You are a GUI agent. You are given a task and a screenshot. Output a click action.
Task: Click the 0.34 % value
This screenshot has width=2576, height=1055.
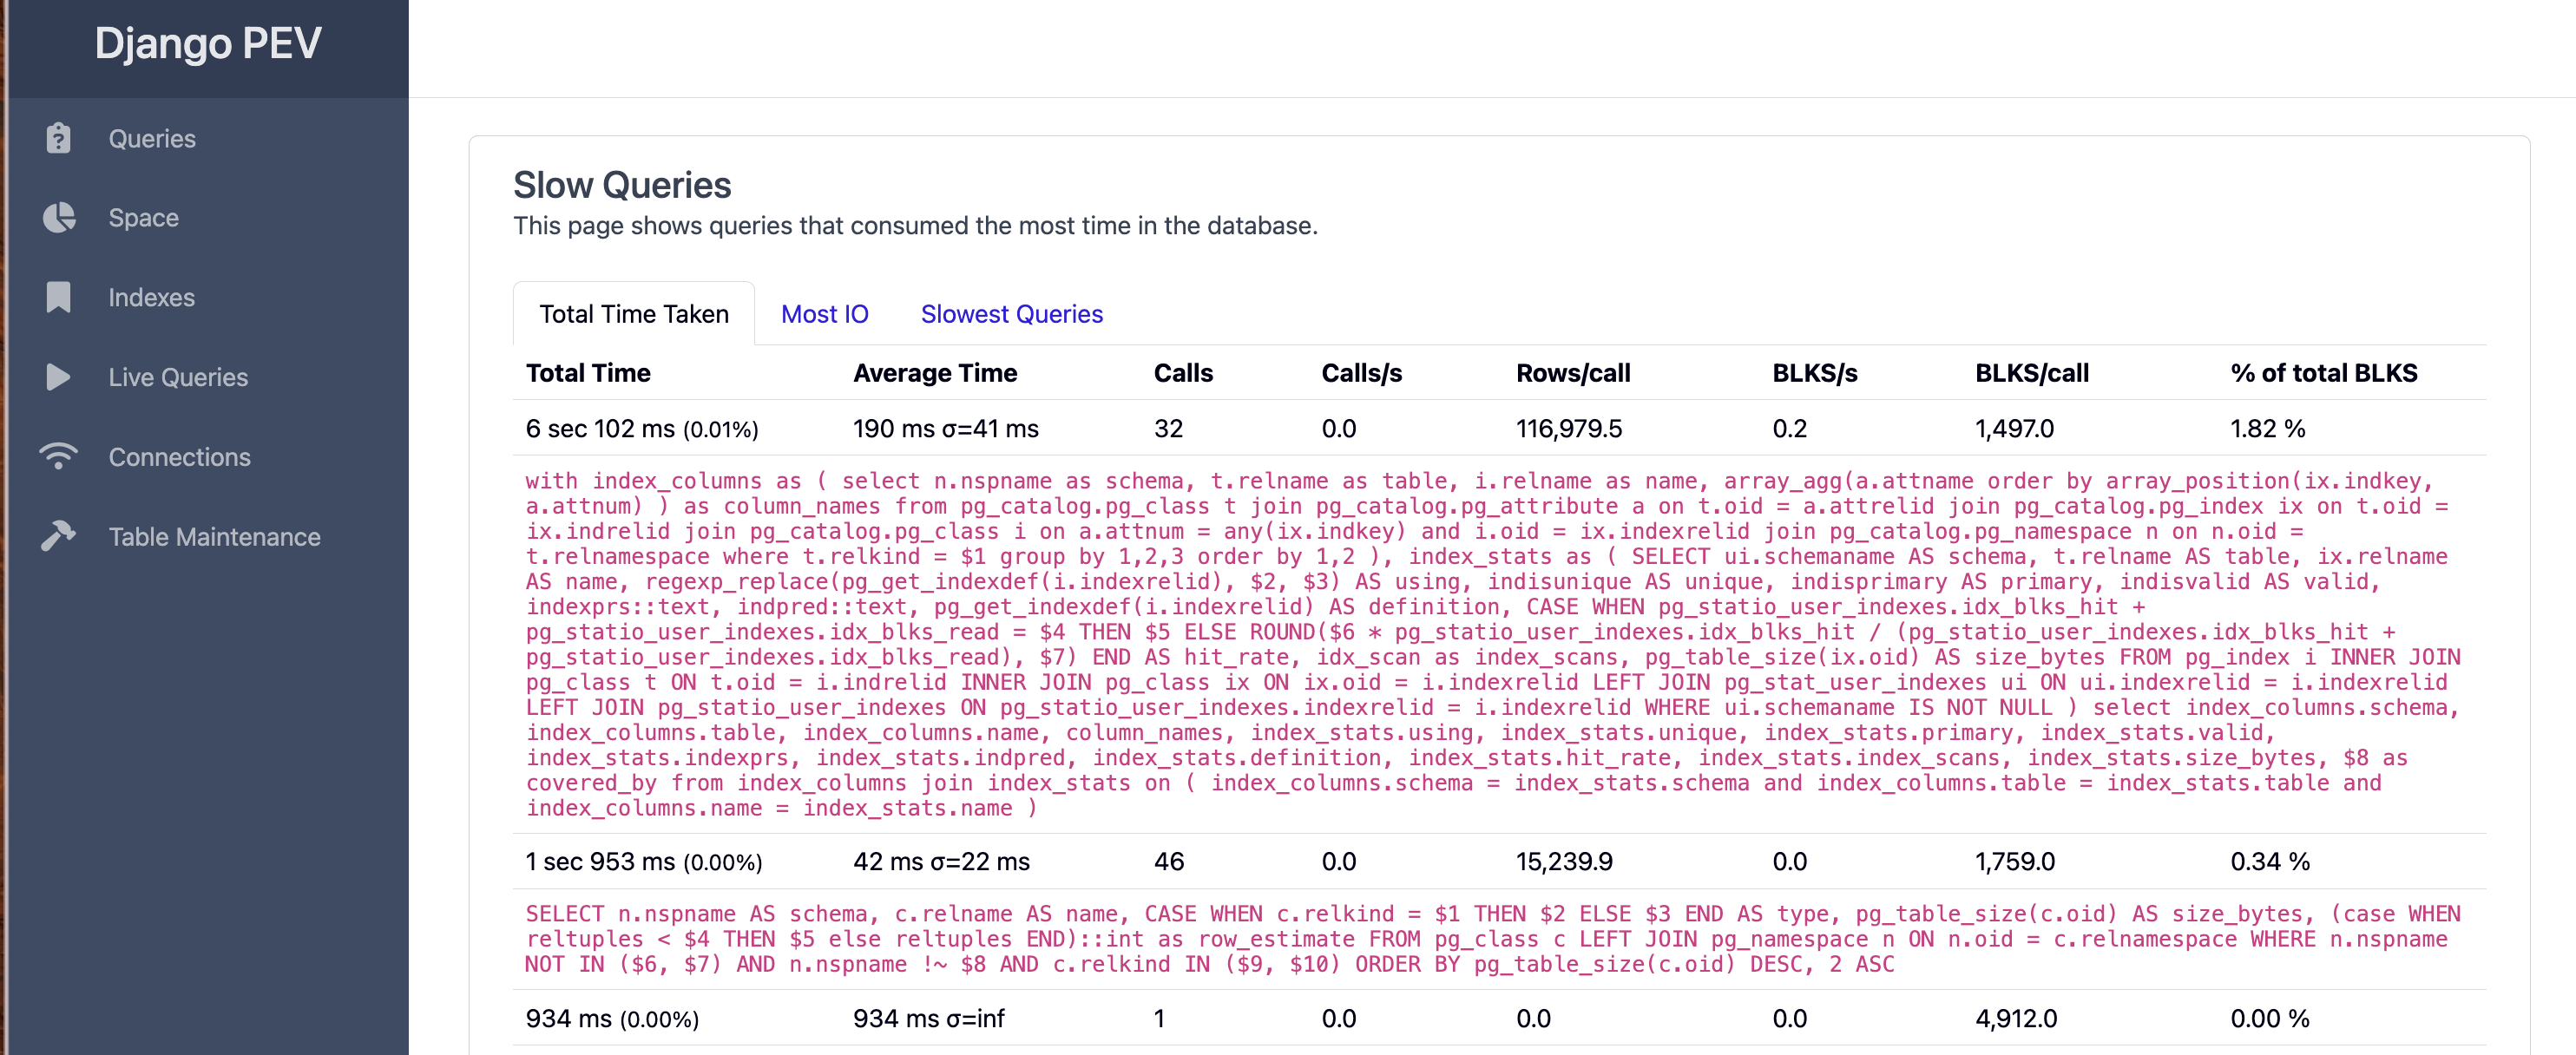point(2270,862)
